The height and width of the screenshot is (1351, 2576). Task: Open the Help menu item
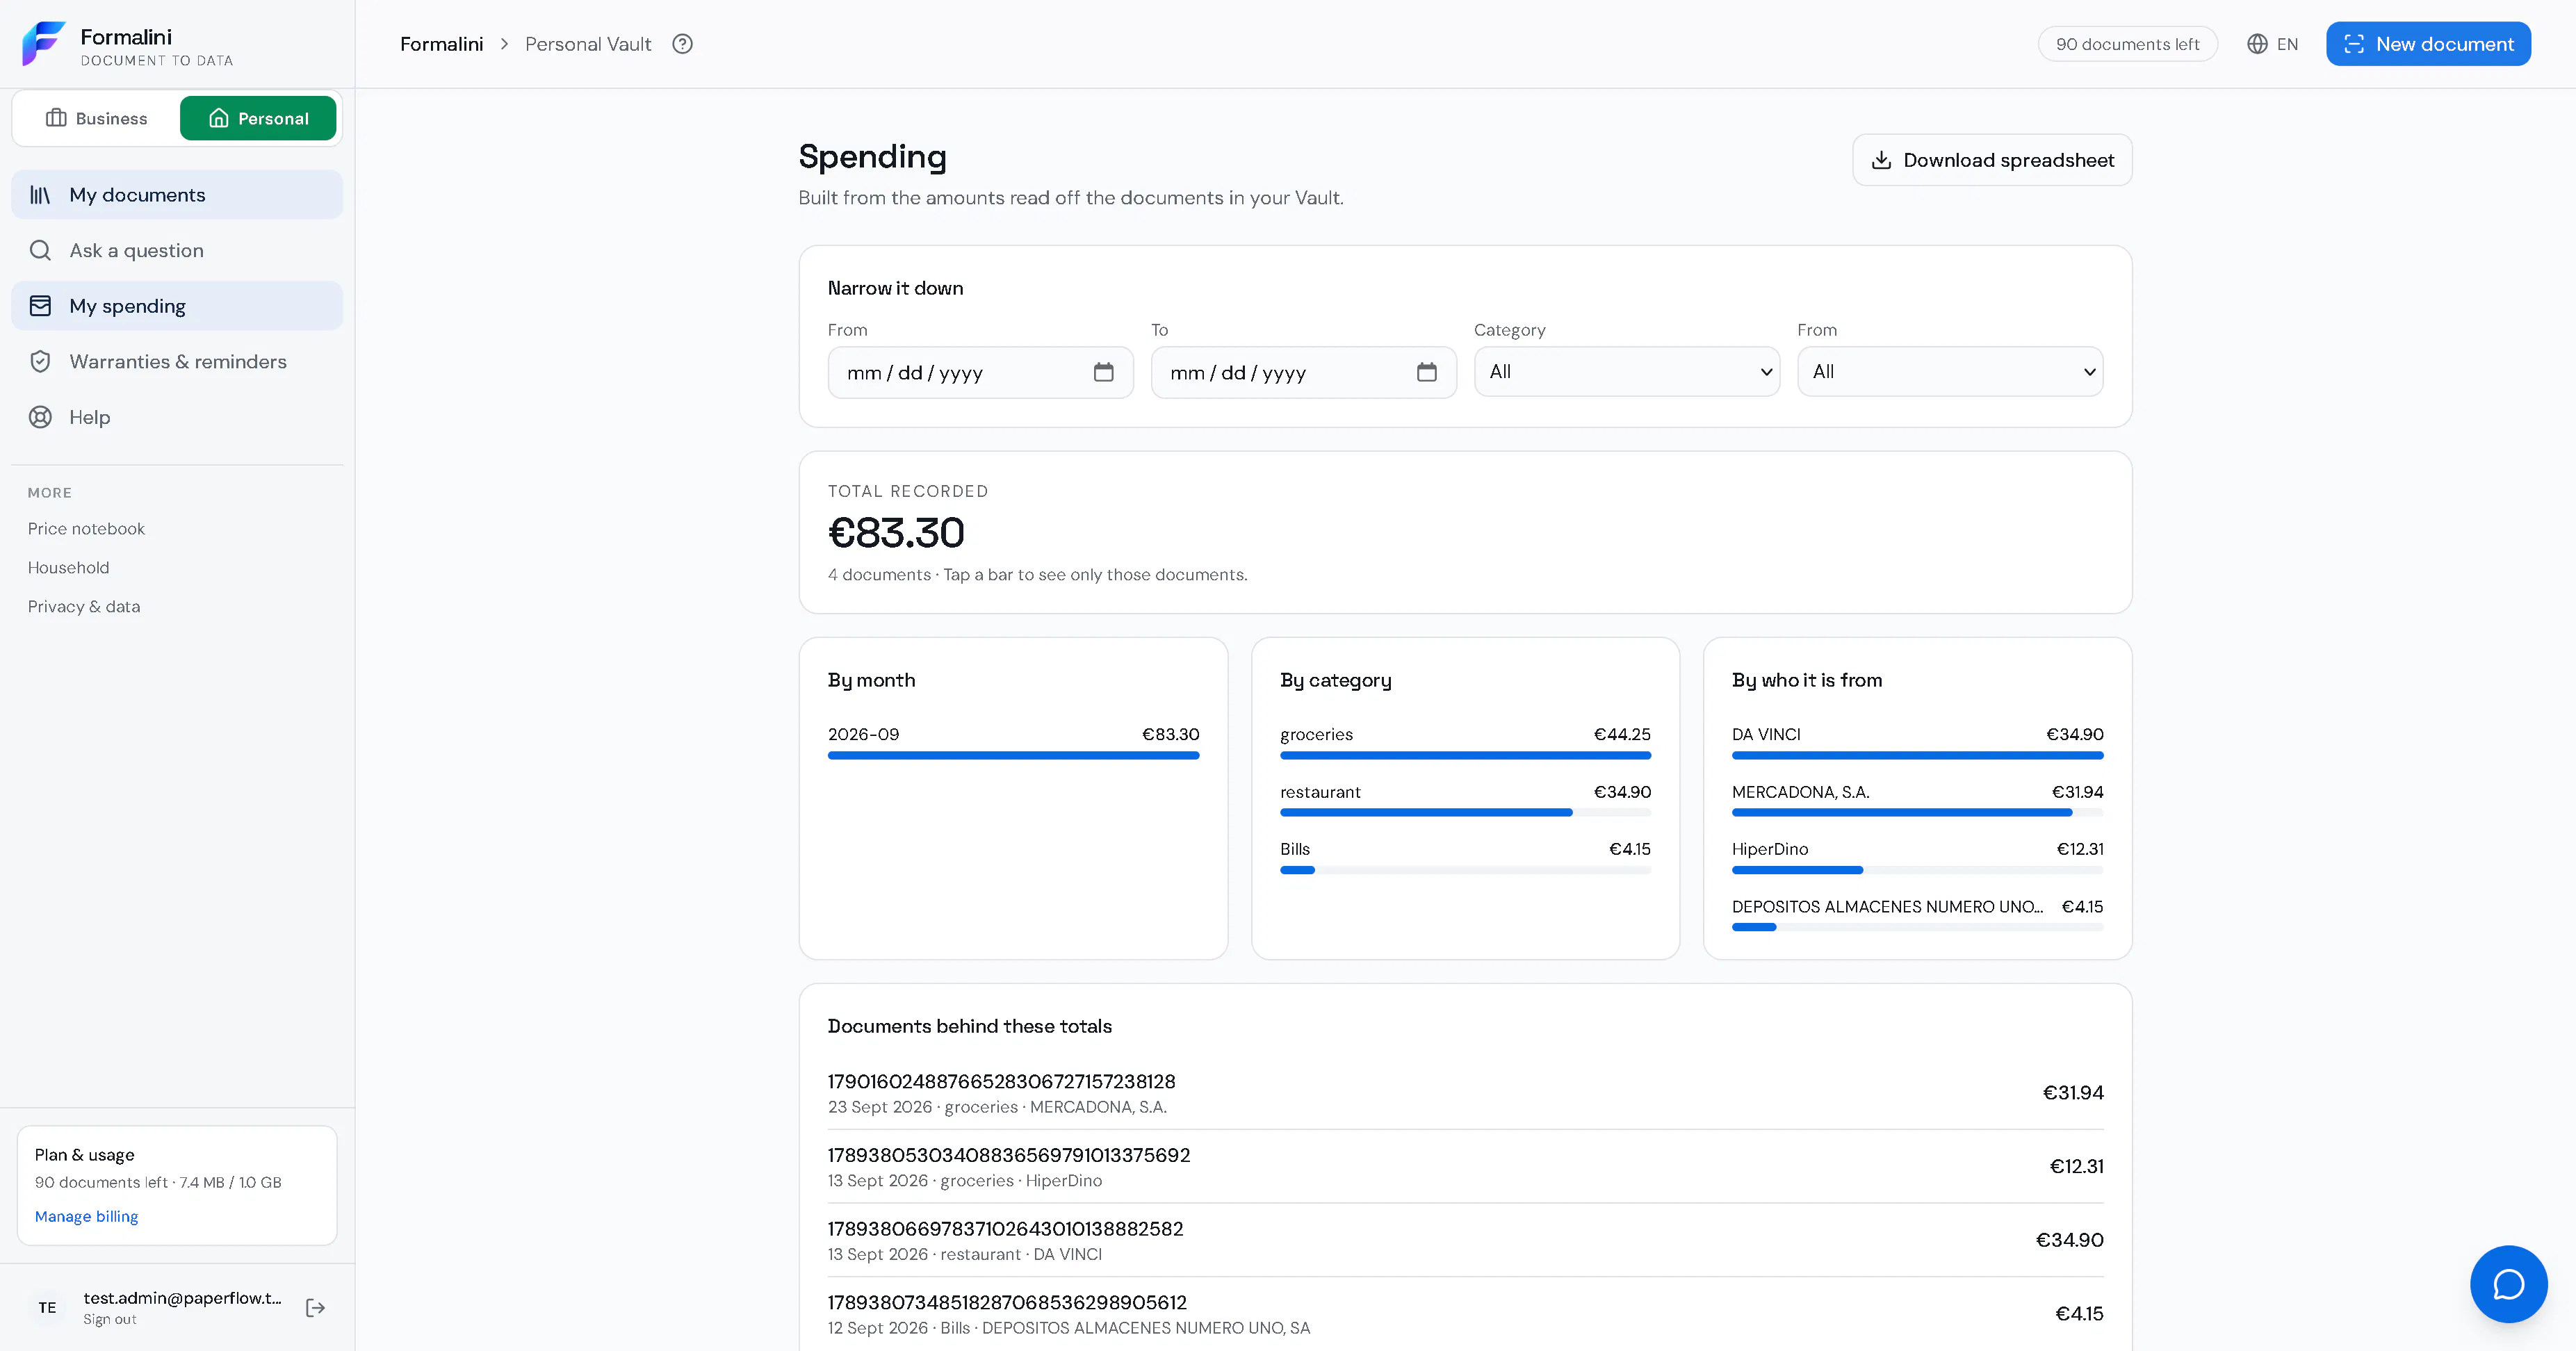177,417
